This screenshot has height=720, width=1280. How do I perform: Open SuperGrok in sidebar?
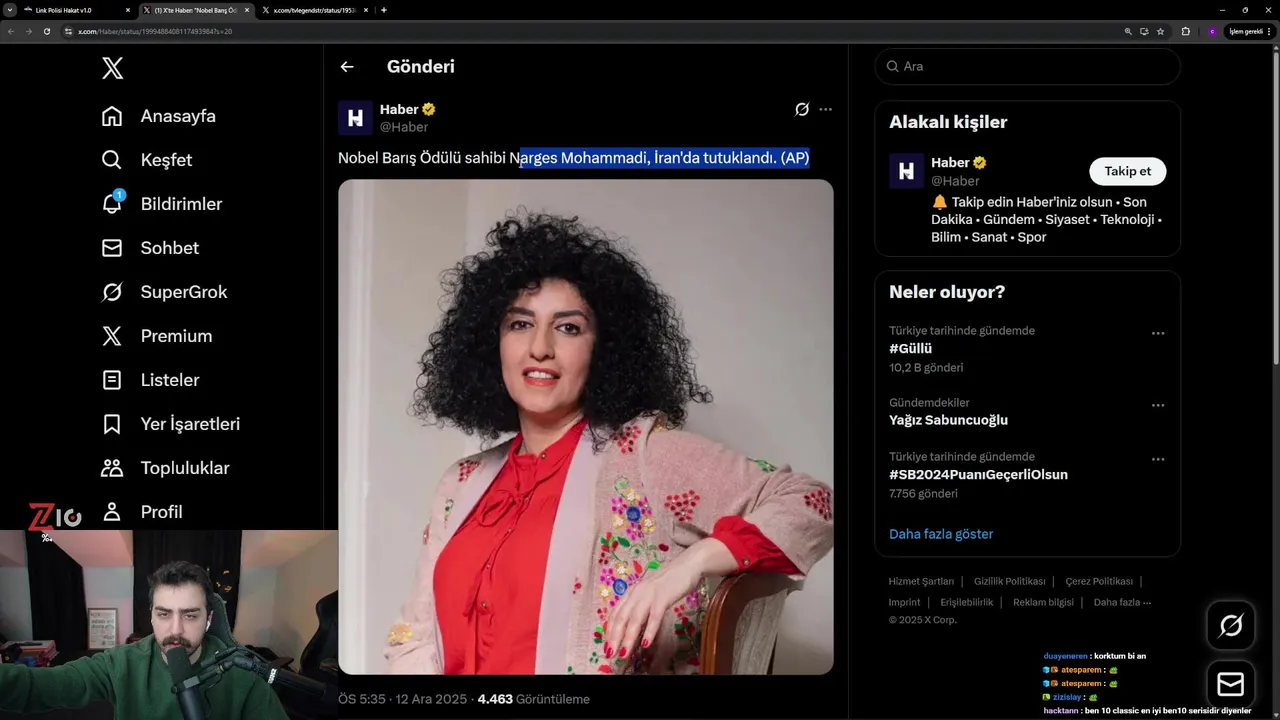pos(164,292)
